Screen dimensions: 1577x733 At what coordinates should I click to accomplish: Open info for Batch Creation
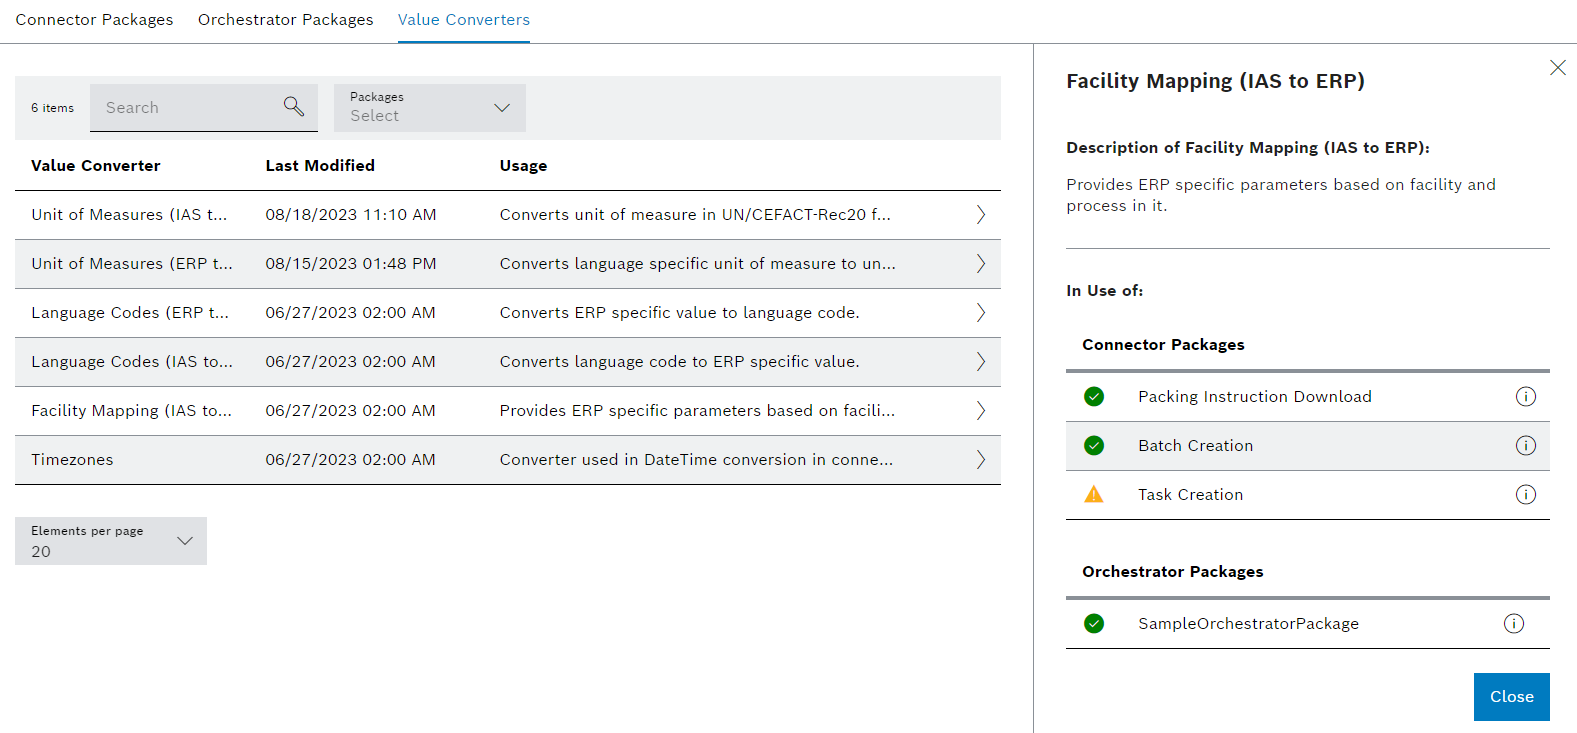pyautogui.click(x=1525, y=446)
